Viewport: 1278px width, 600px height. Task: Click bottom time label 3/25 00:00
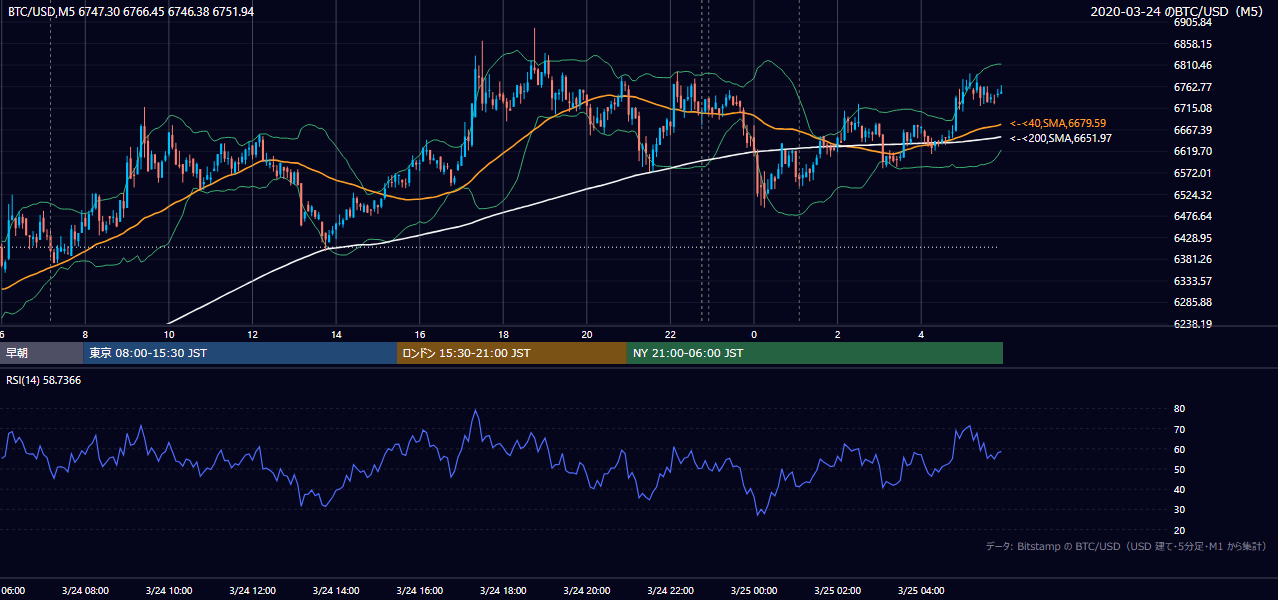coord(754,591)
